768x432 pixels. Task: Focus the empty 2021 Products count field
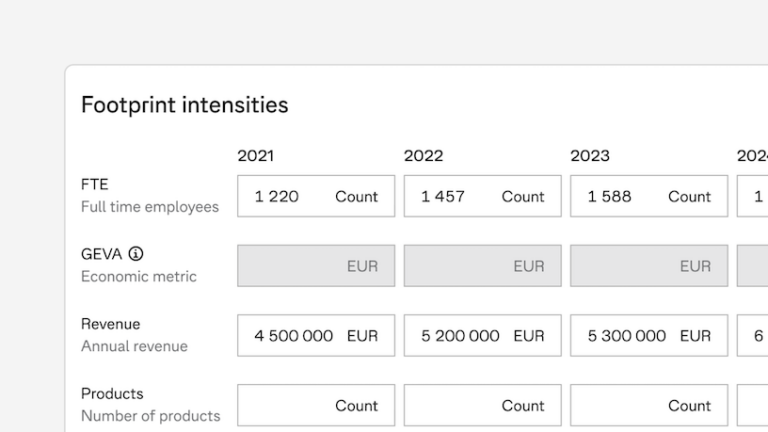pyautogui.click(x=316, y=405)
